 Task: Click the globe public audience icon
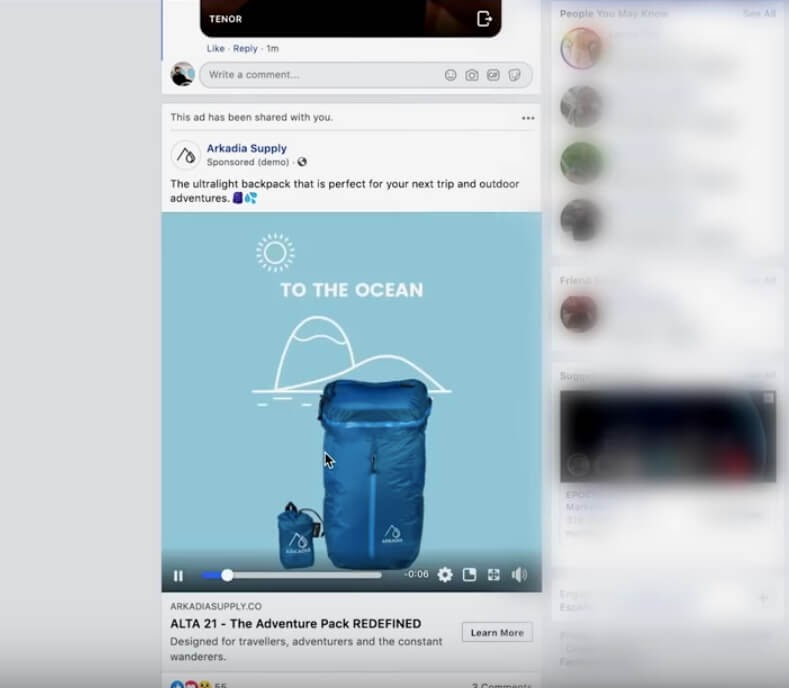(x=302, y=162)
